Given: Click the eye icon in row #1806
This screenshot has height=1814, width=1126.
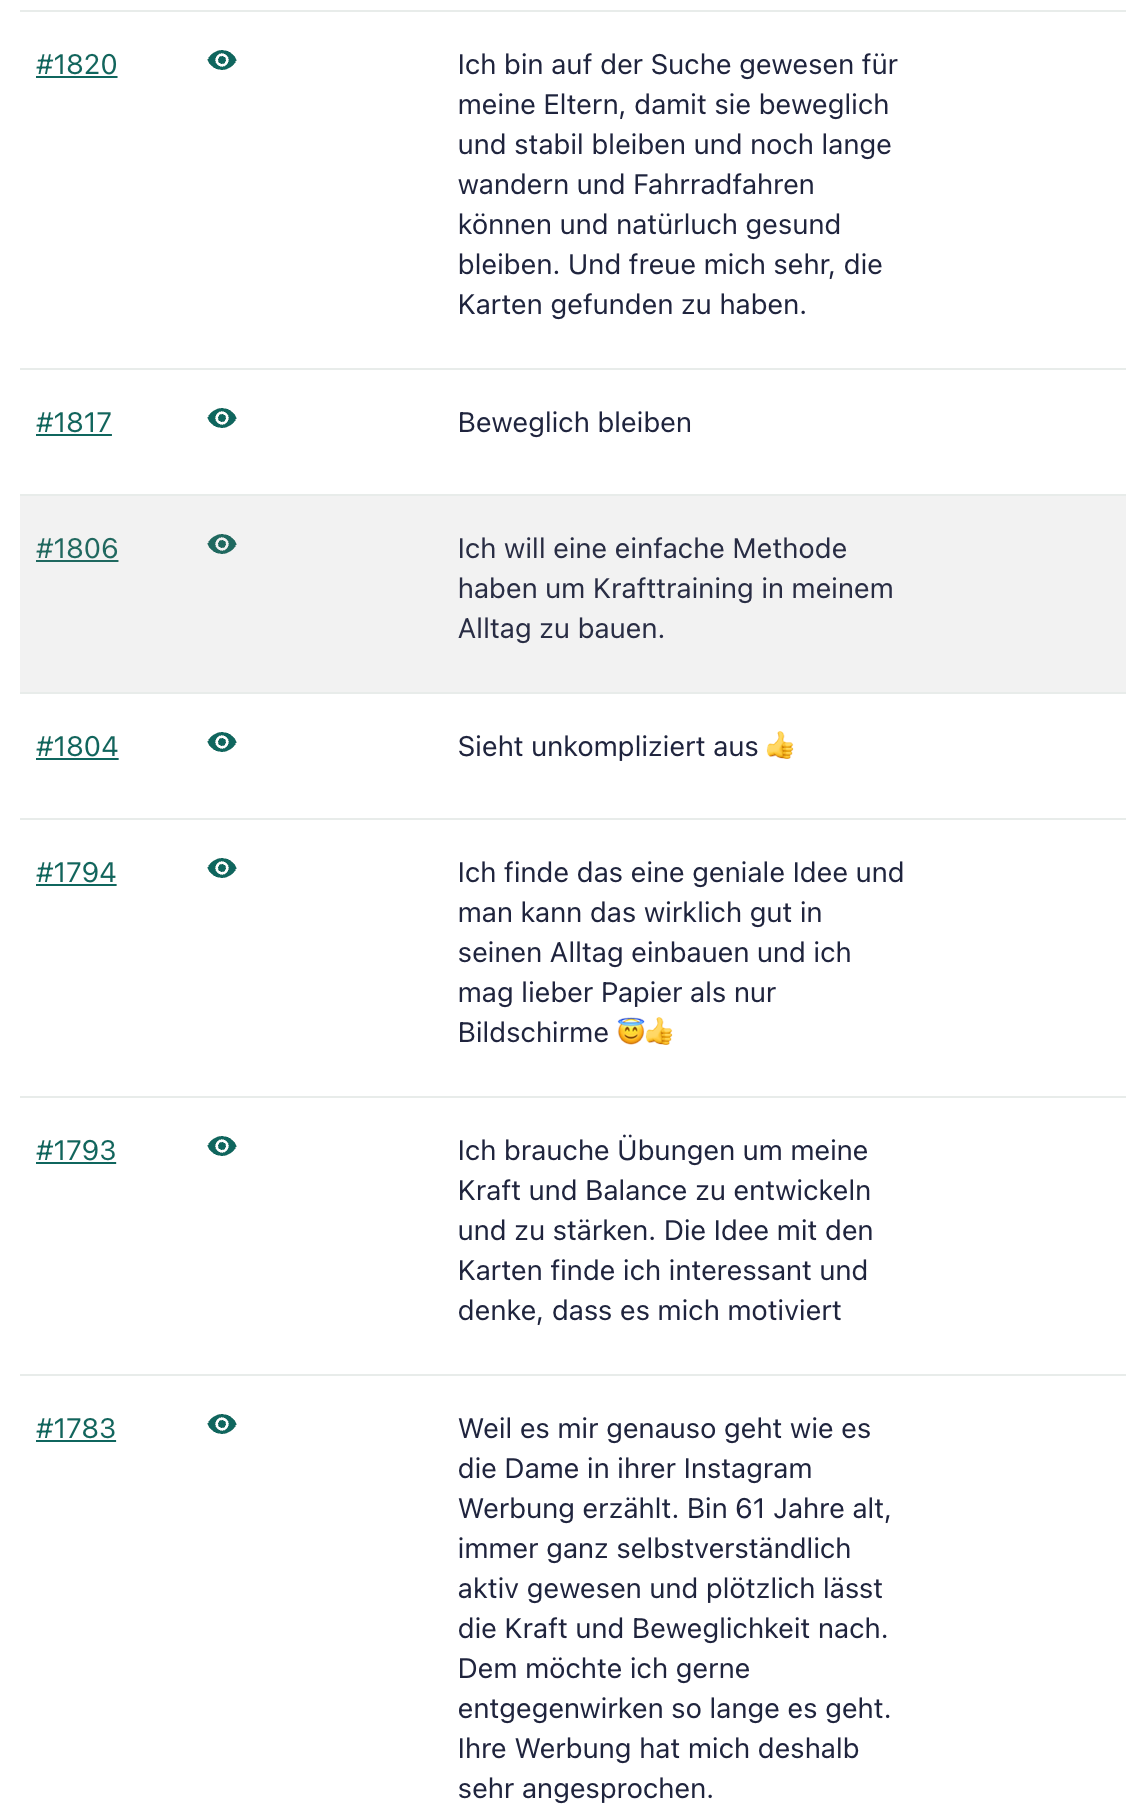Looking at the screenshot, I should click(222, 545).
